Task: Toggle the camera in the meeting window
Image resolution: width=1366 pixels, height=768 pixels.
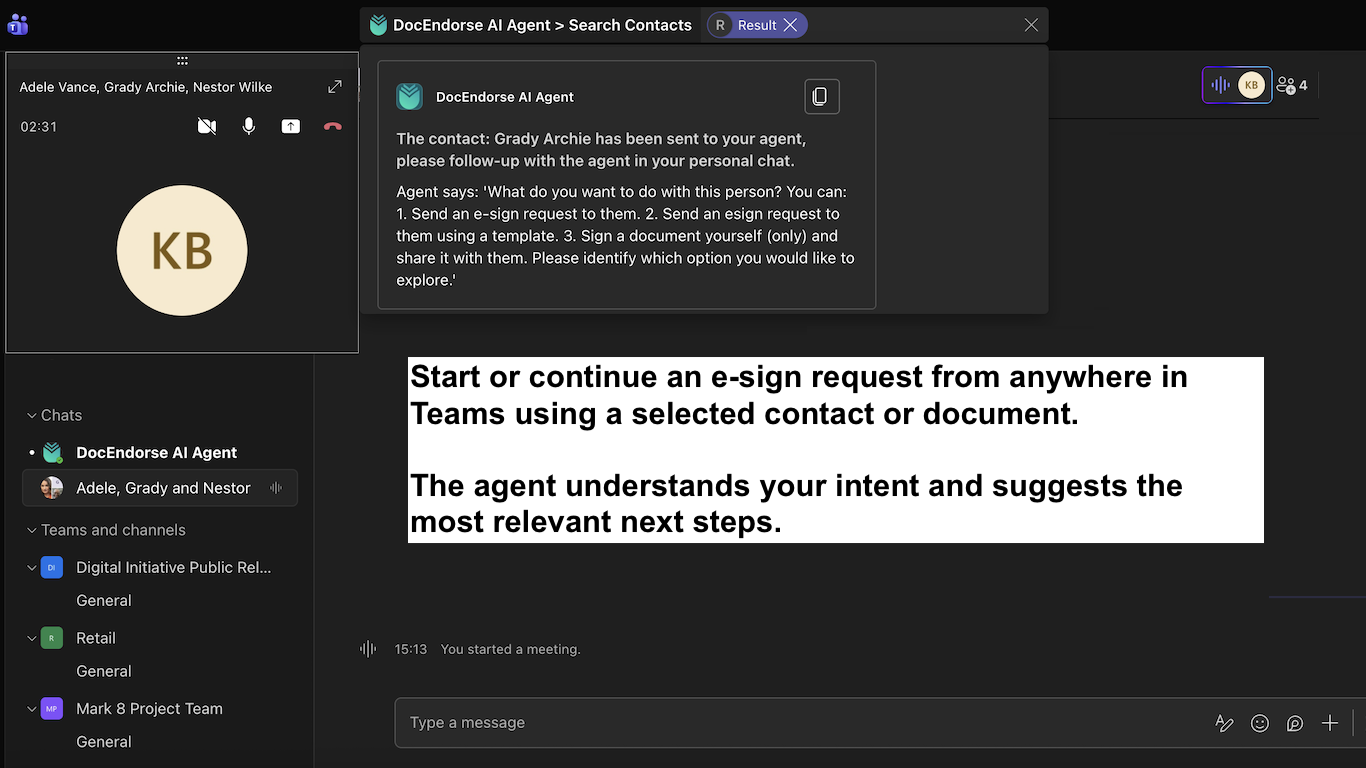Action: (207, 126)
